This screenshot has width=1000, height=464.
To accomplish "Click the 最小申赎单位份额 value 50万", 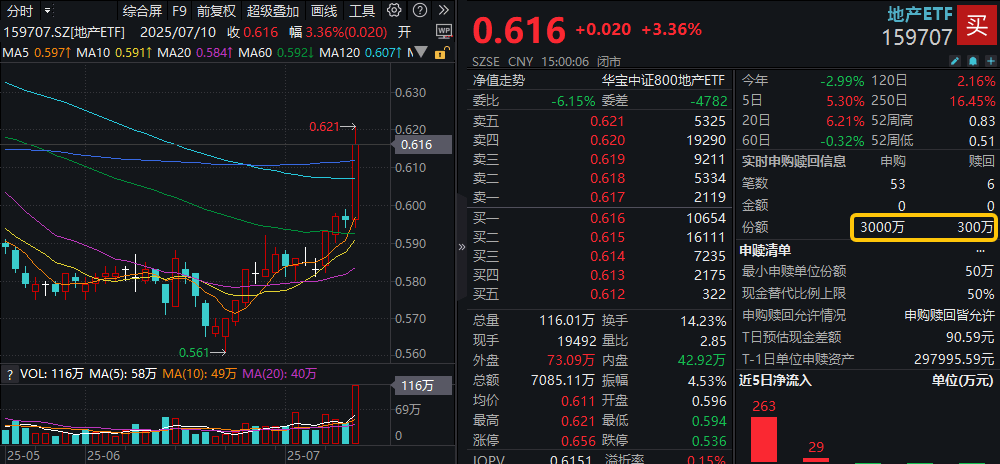I will (x=981, y=272).
